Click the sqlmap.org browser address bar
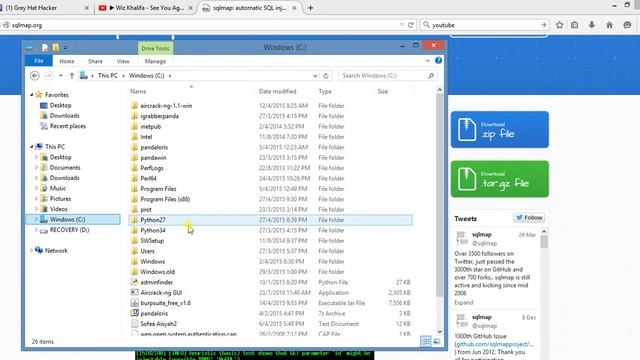This screenshot has width=640, height=360. point(204,25)
